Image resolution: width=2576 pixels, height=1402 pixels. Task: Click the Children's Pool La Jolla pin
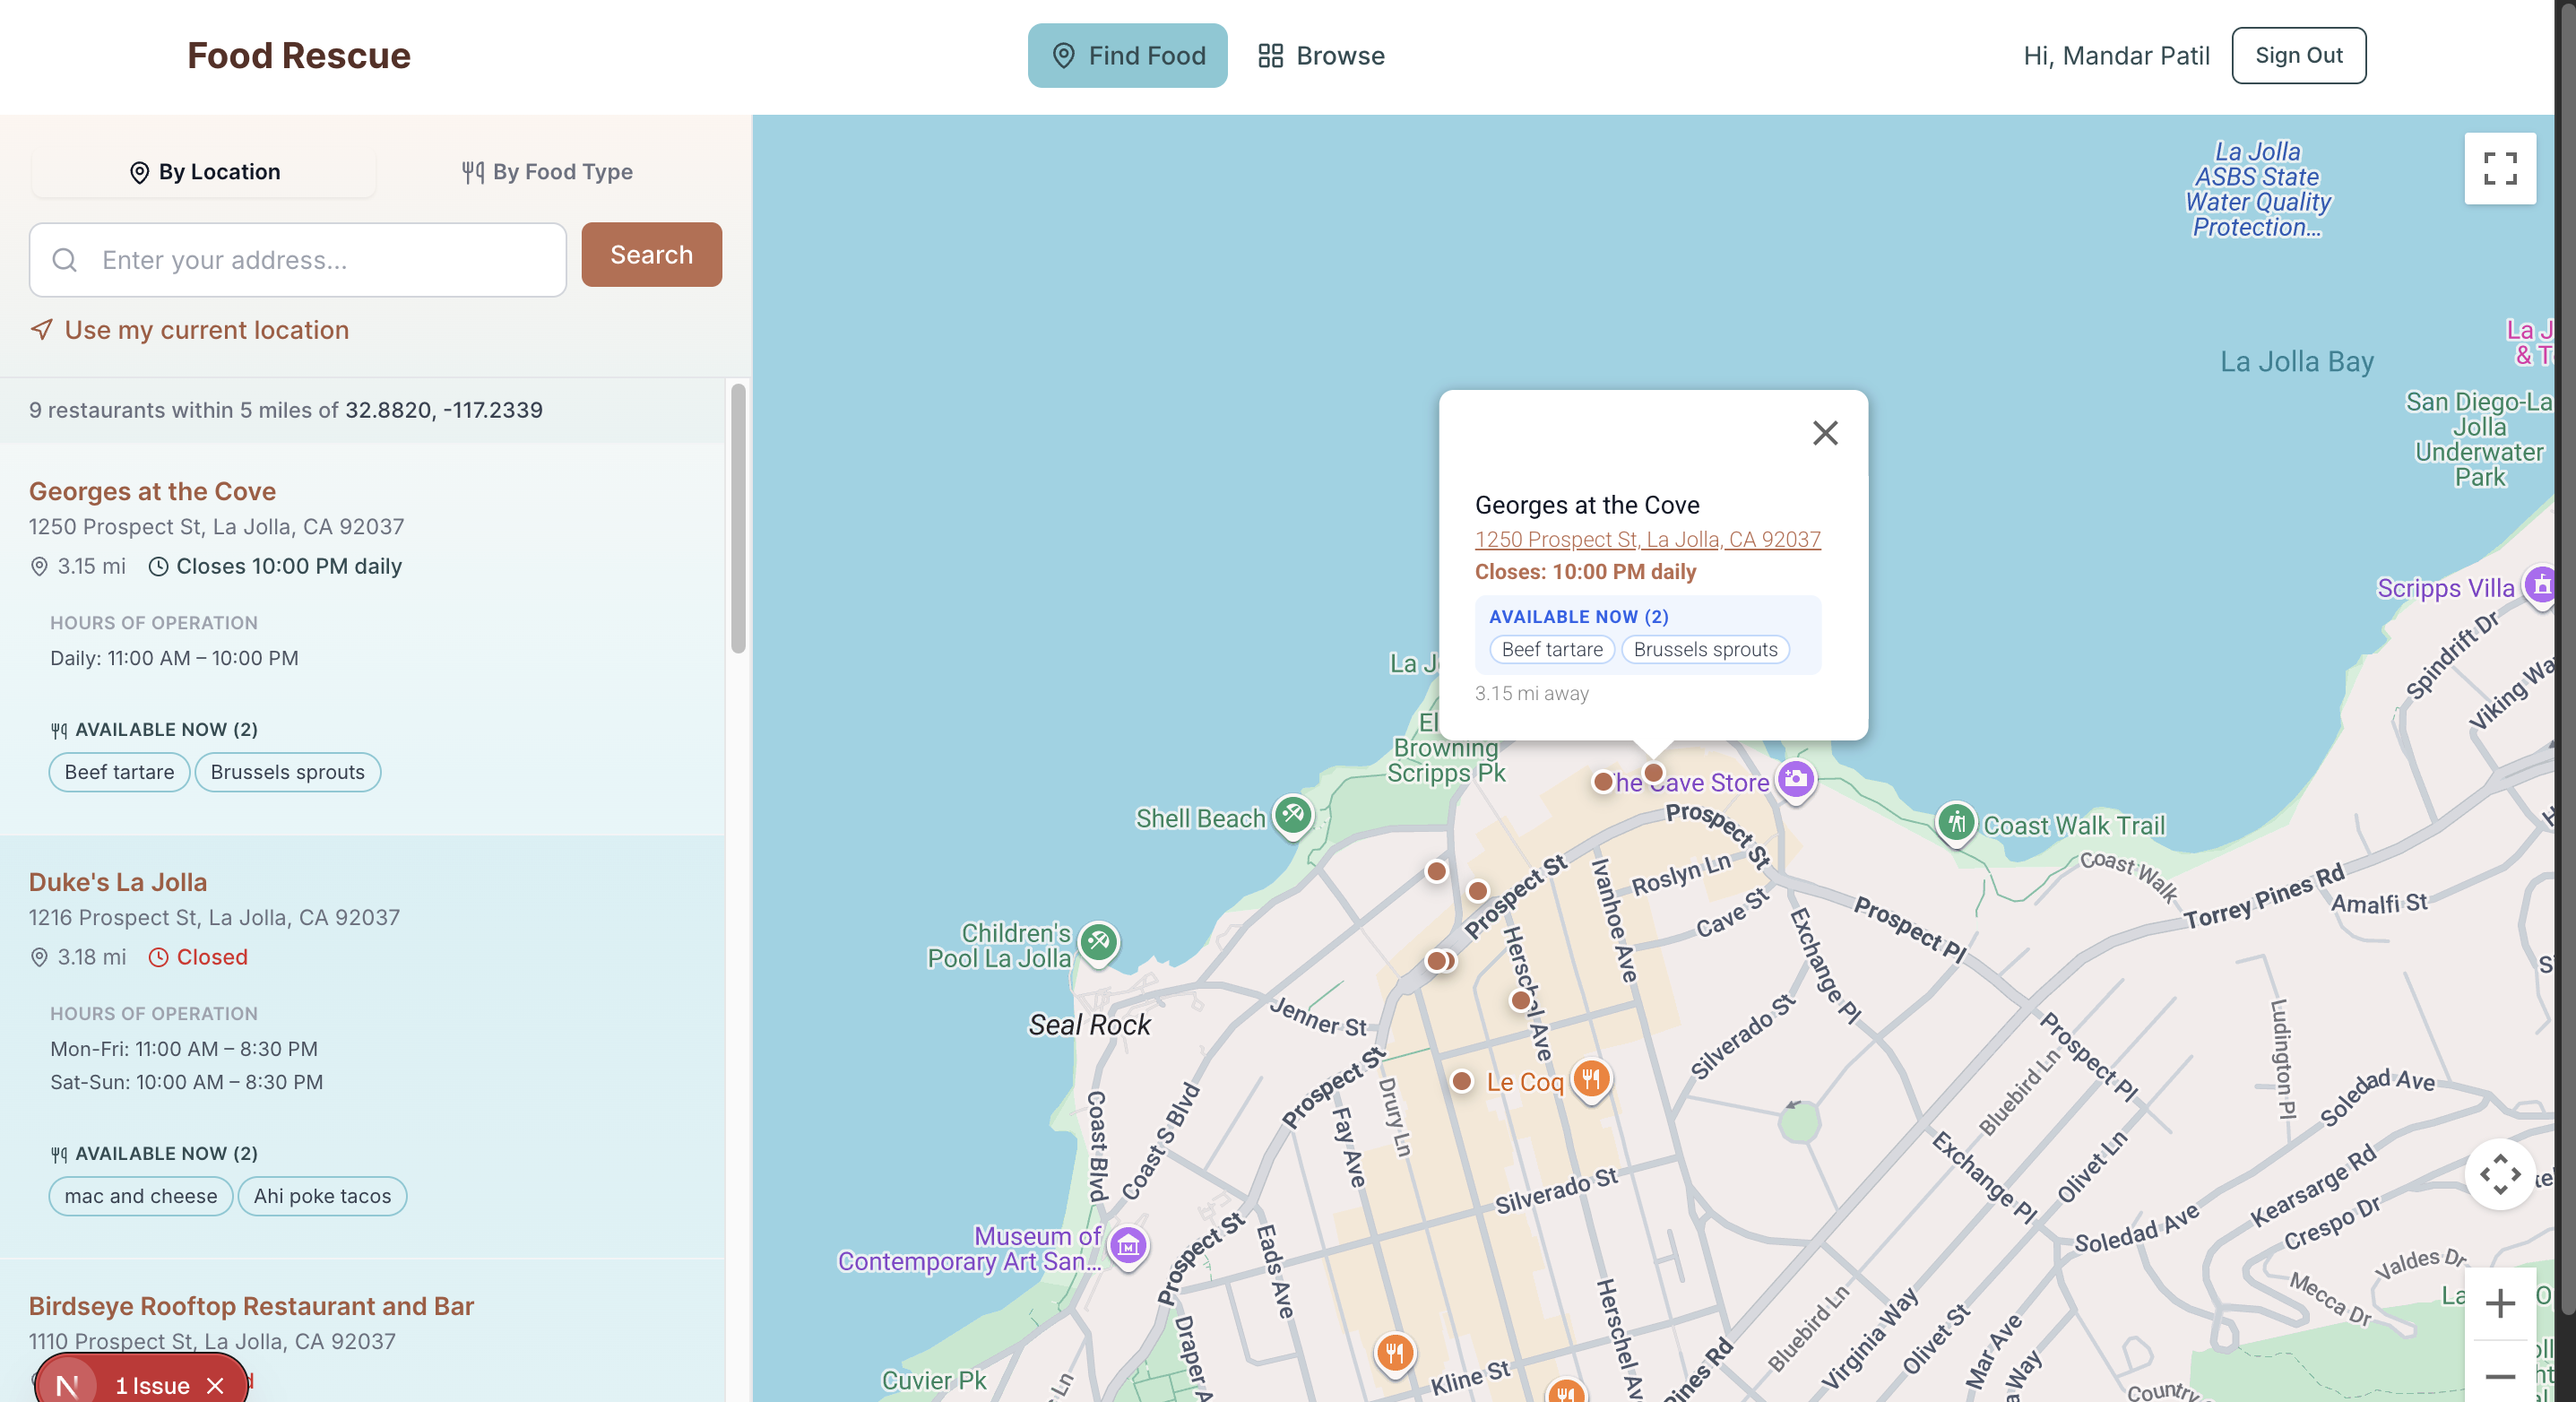pos(1098,941)
